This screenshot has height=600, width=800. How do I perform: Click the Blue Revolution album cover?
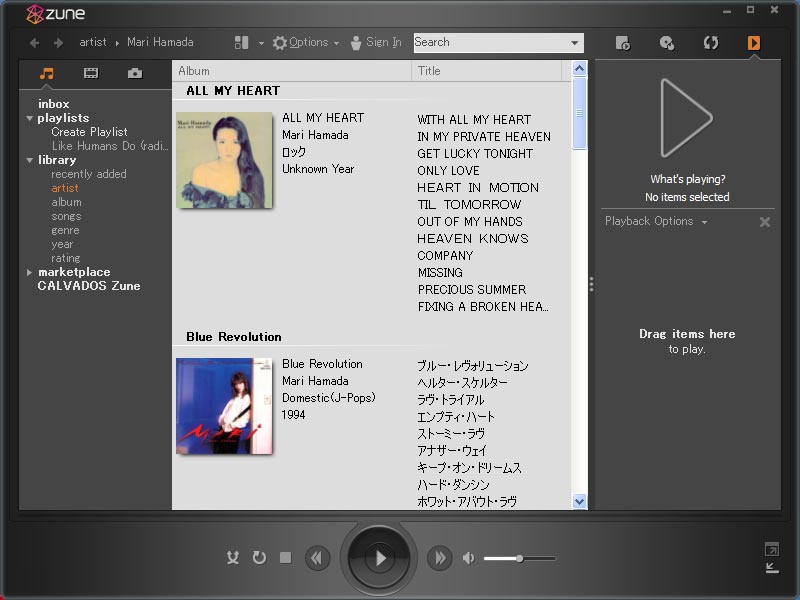click(224, 406)
